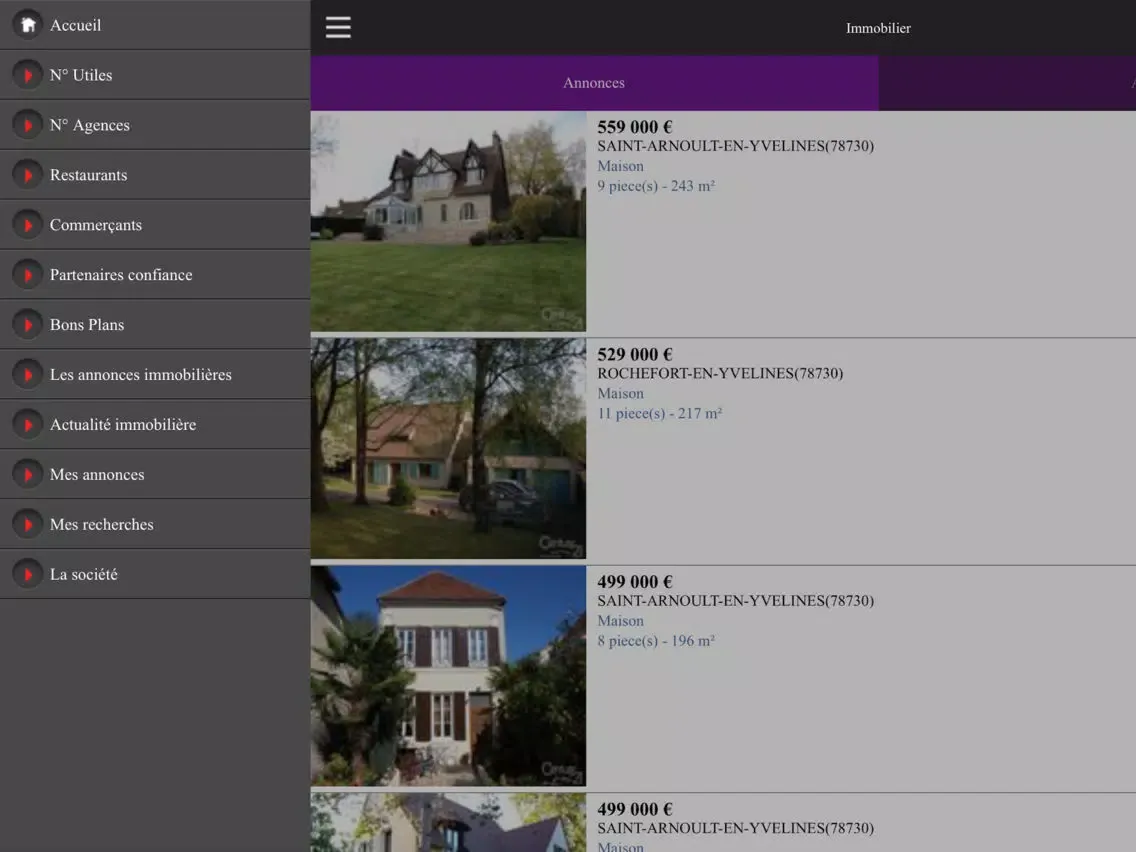Screen dimensions: 1136x852
Task: Click the bottom-most 499 000 € price
Action: pyautogui.click(x=635, y=809)
